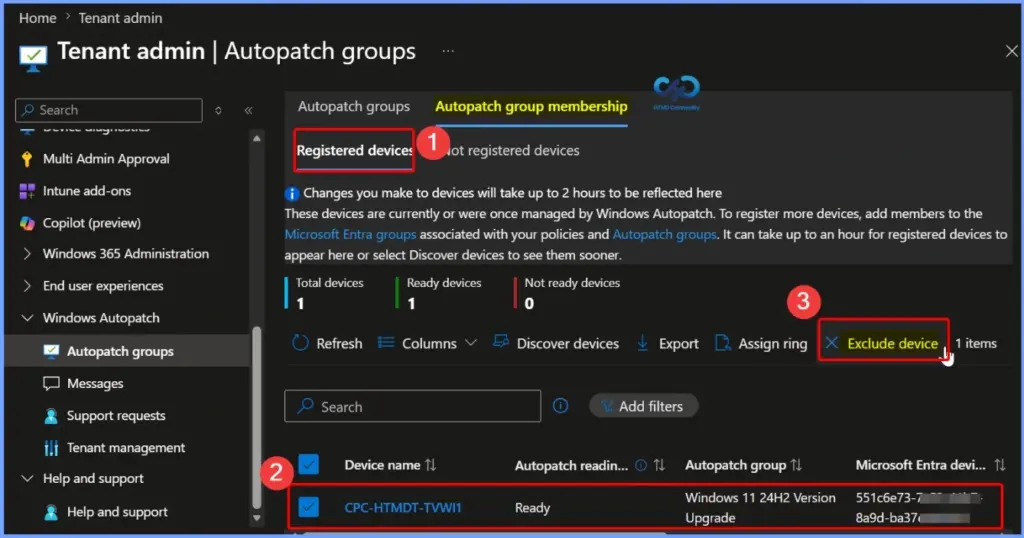Viewport: 1024px width, 538px height.
Task: Open the Autopatch groups tab
Action: pos(353,106)
